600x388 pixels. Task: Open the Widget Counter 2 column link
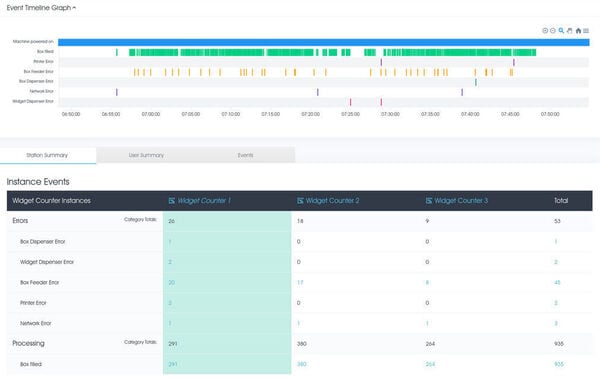point(333,201)
